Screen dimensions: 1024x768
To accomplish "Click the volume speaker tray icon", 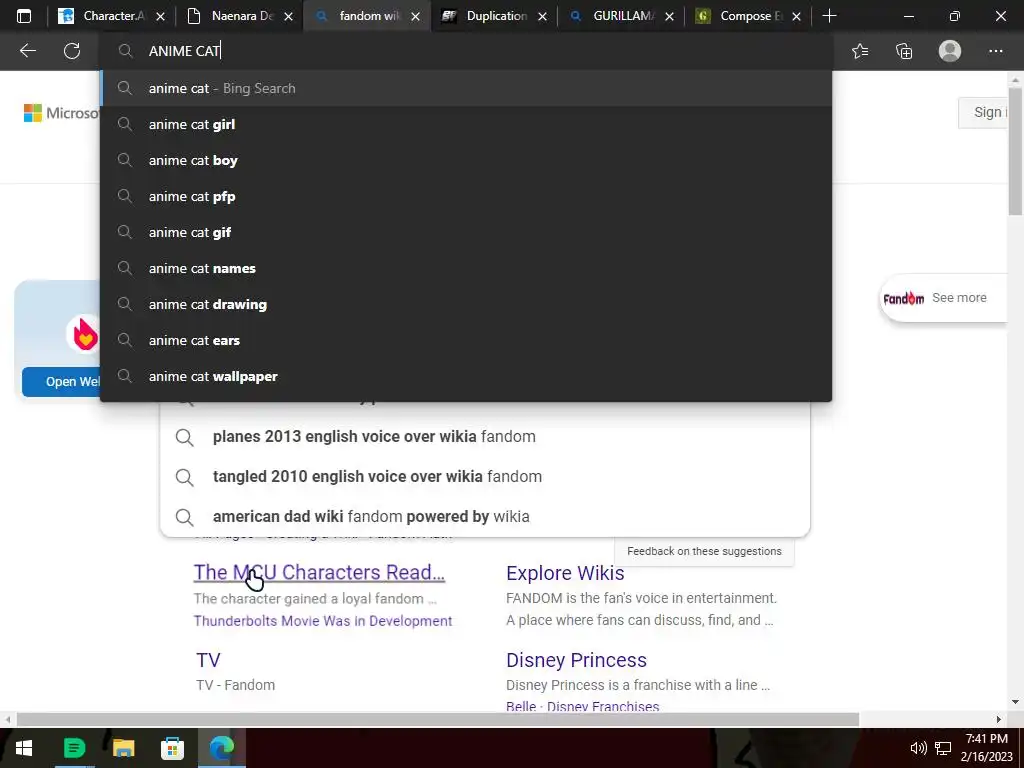I will pyautogui.click(x=918, y=748).
